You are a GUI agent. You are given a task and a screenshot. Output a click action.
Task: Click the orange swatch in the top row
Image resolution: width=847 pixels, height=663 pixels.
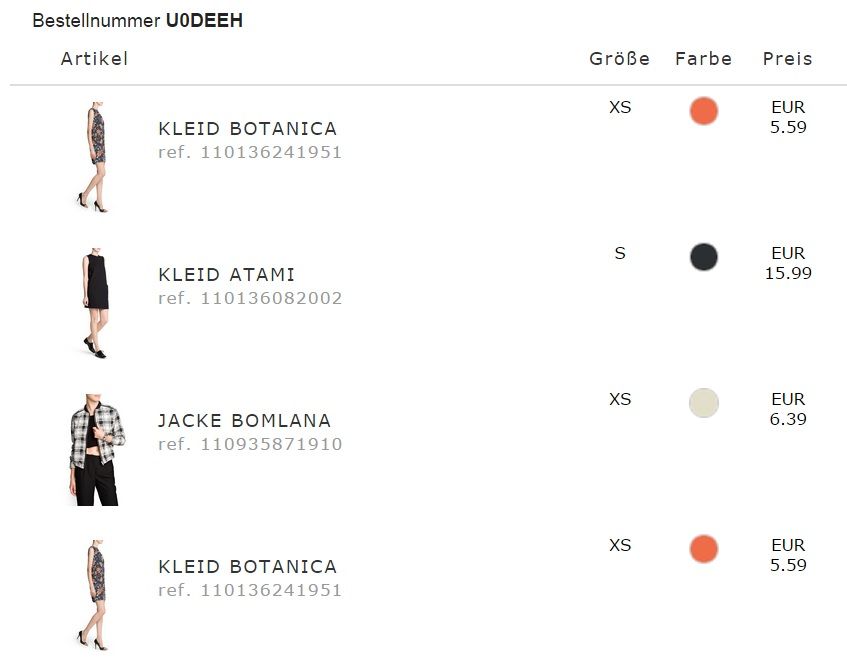pyautogui.click(x=704, y=111)
